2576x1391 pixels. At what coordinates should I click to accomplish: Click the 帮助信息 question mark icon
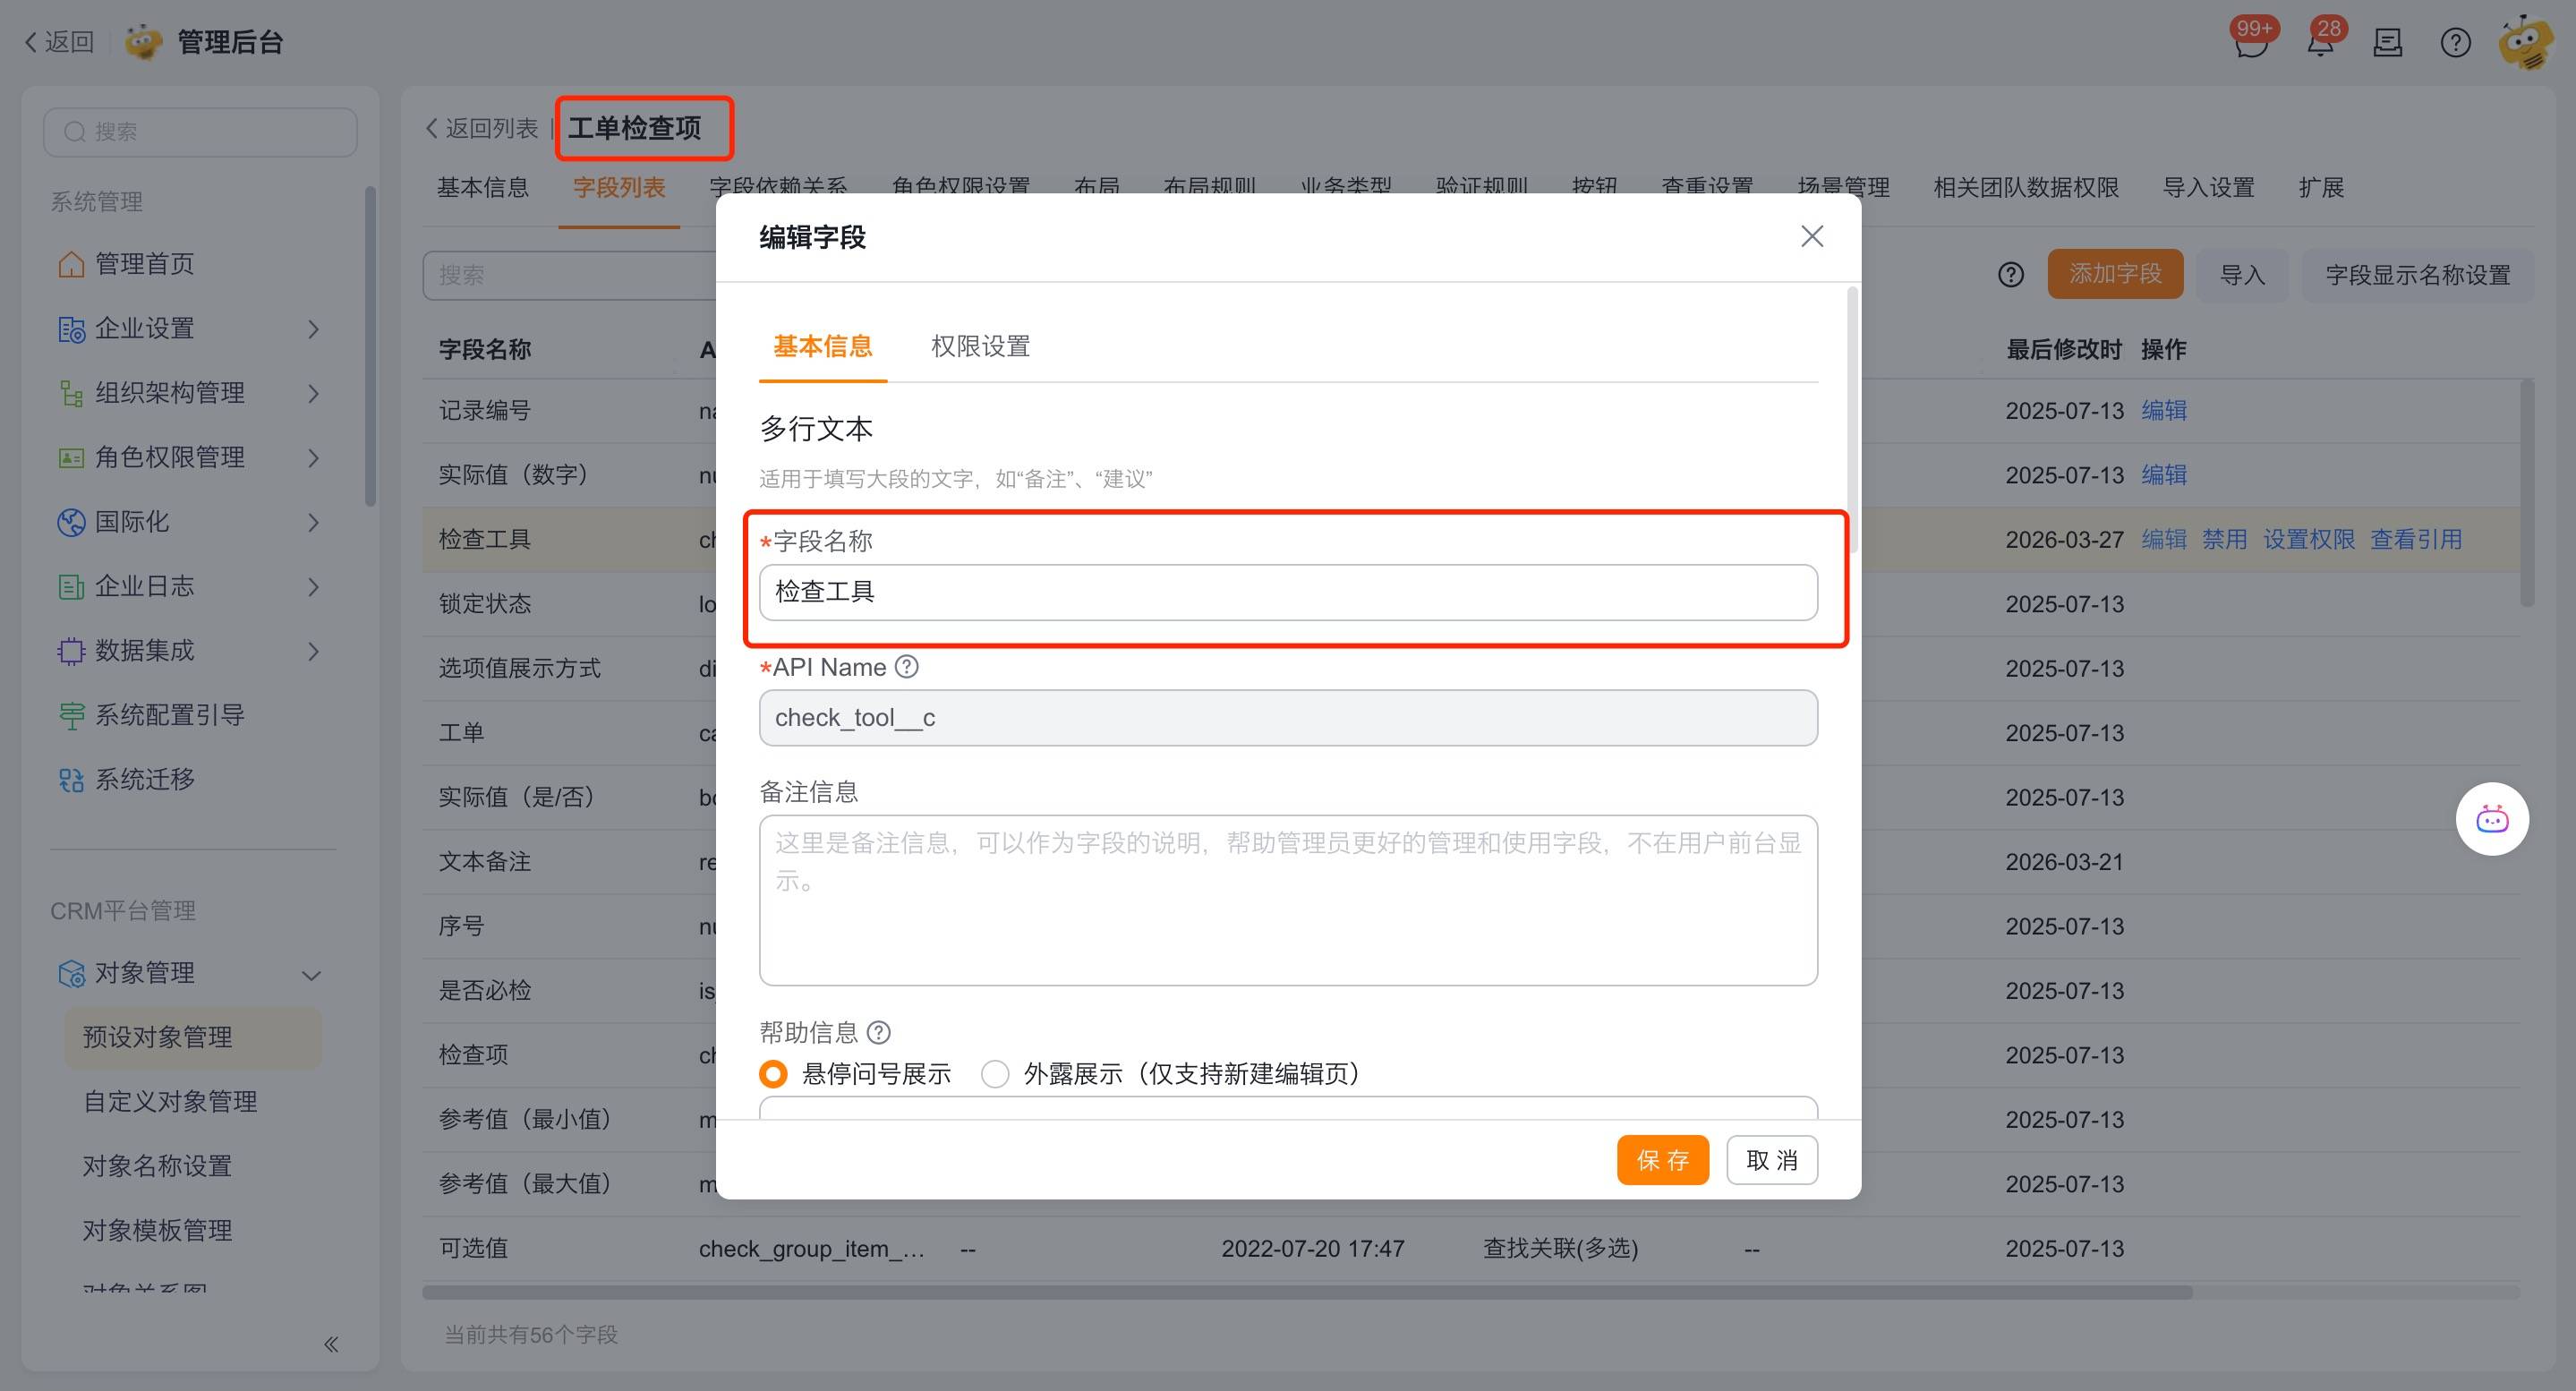[x=878, y=1032]
